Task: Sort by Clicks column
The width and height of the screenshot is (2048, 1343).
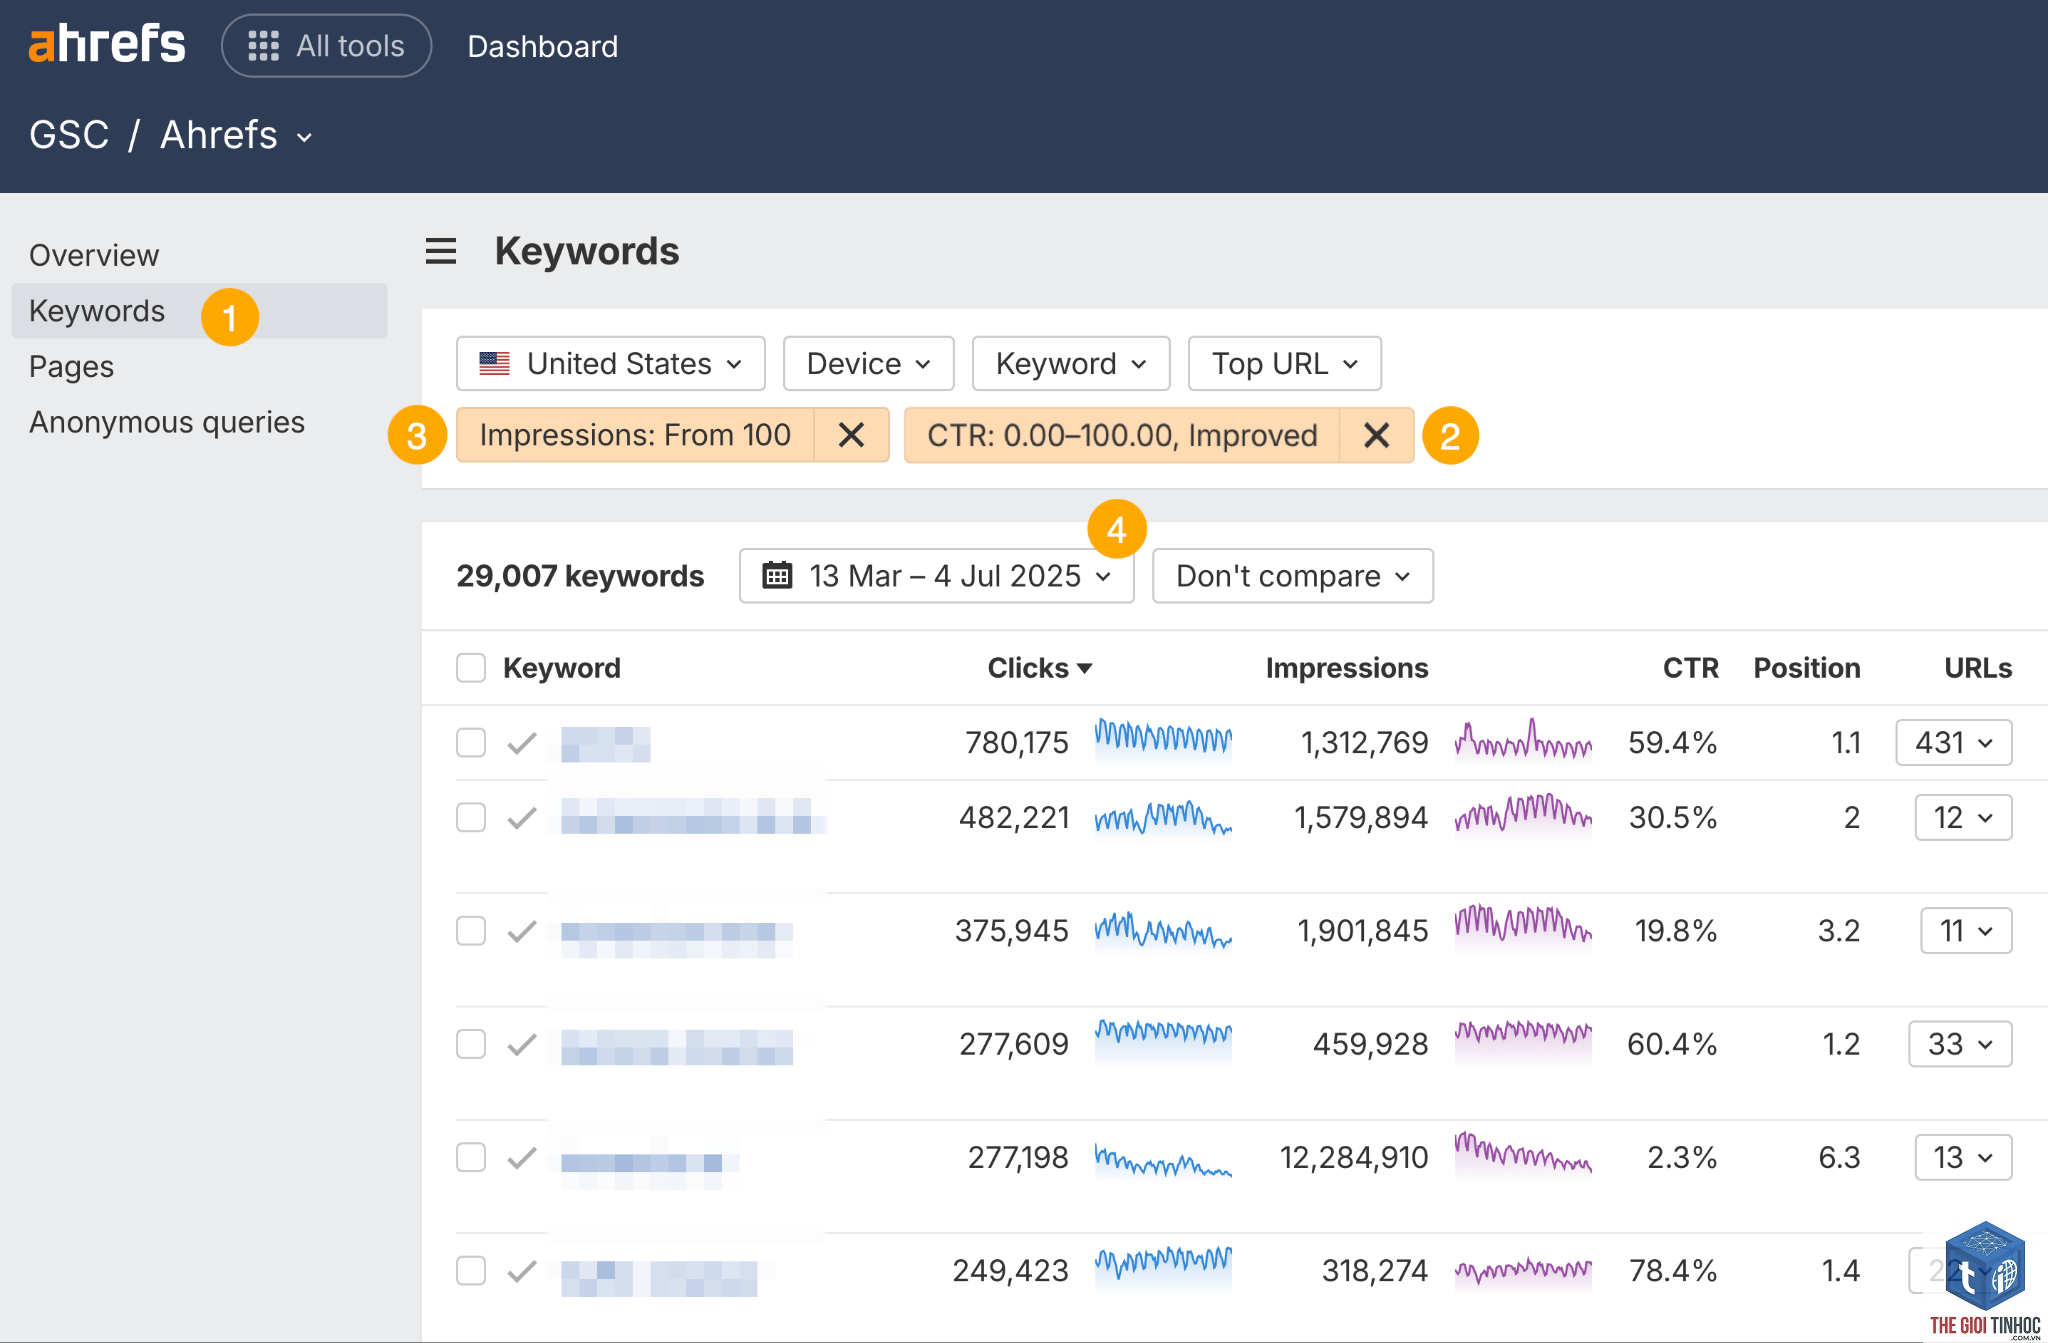Action: click(x=1039, y=668)
